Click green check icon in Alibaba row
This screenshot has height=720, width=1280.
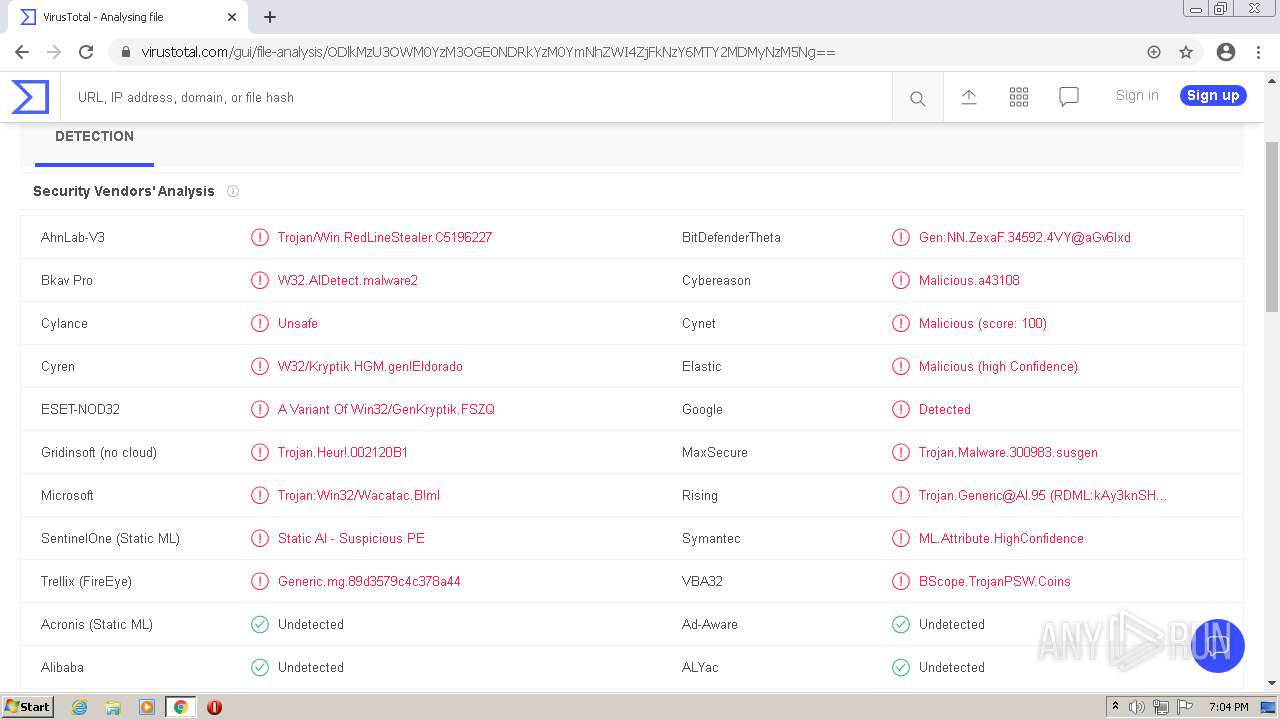[x=260, y=667]
